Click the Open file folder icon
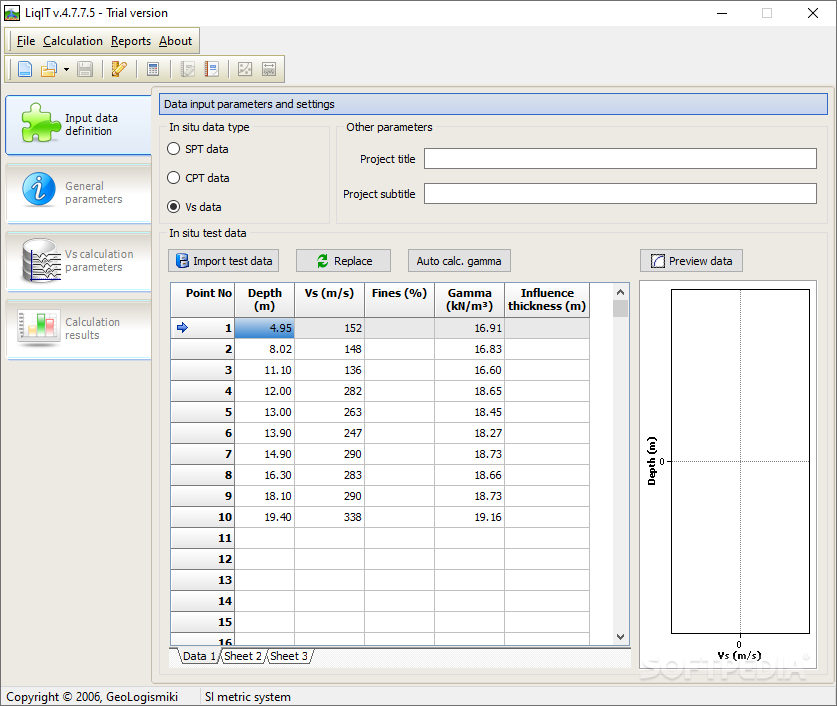Image resolution: width=837 pixels, height=706 pixels. (49, 69)
